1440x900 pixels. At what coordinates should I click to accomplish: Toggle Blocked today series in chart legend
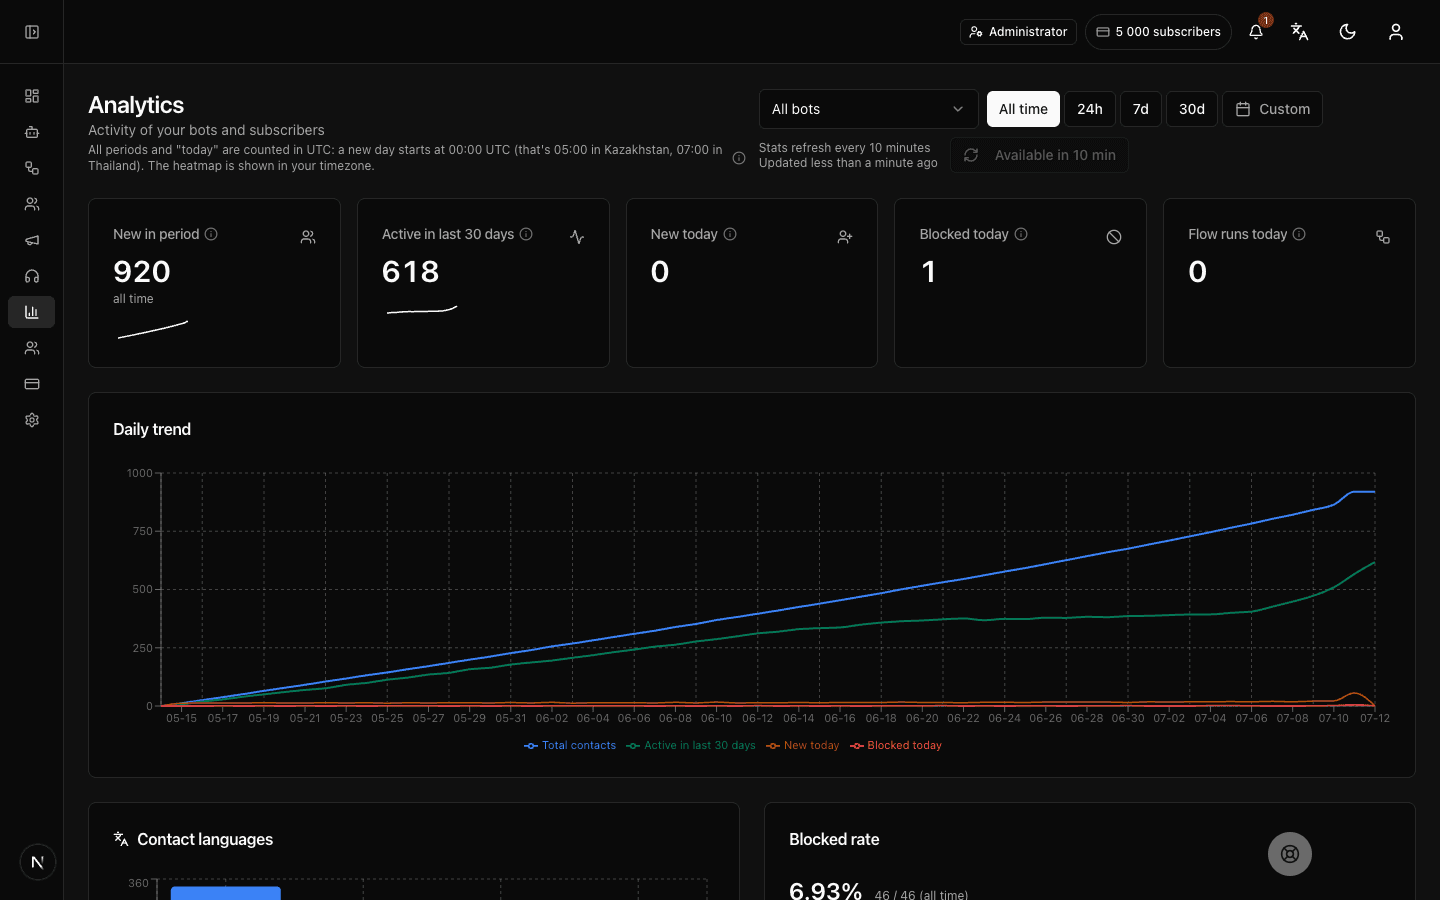(896, 745)
